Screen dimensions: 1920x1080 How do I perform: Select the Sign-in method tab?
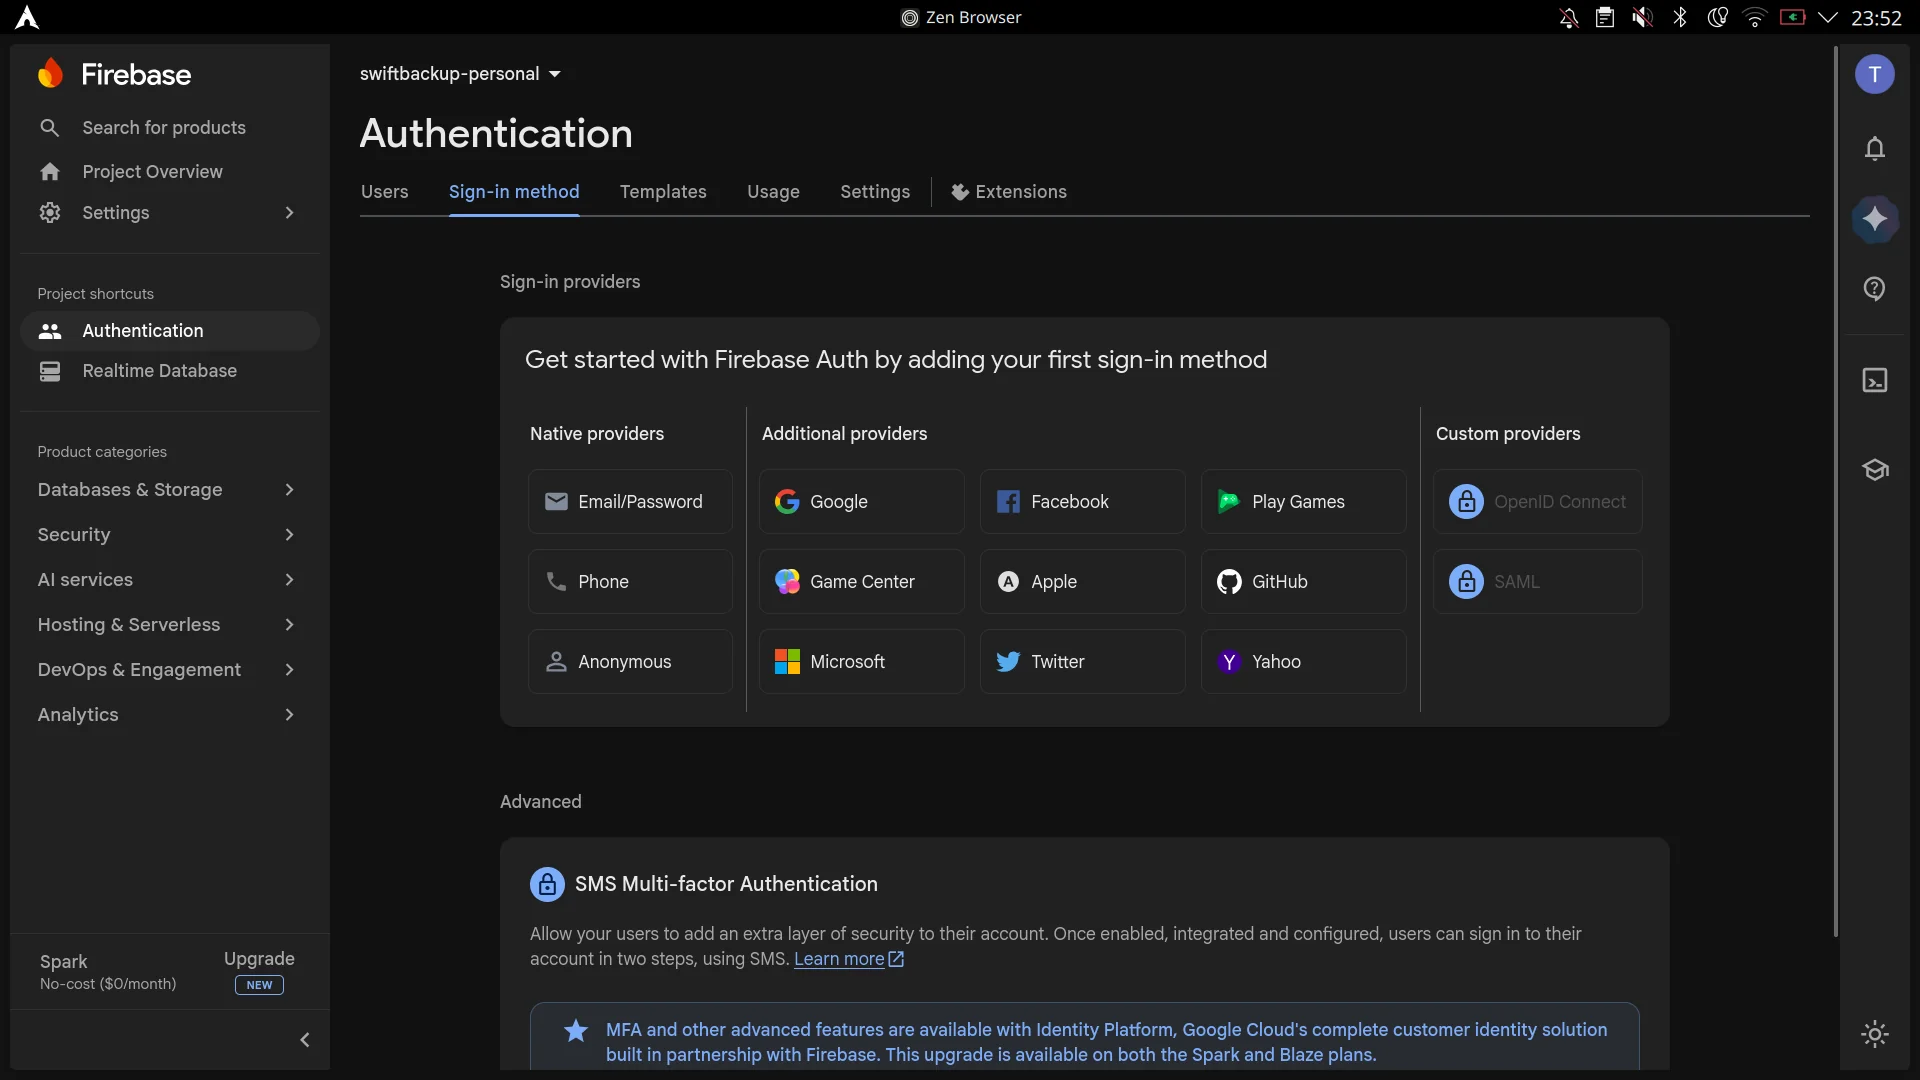click(514, 192)
